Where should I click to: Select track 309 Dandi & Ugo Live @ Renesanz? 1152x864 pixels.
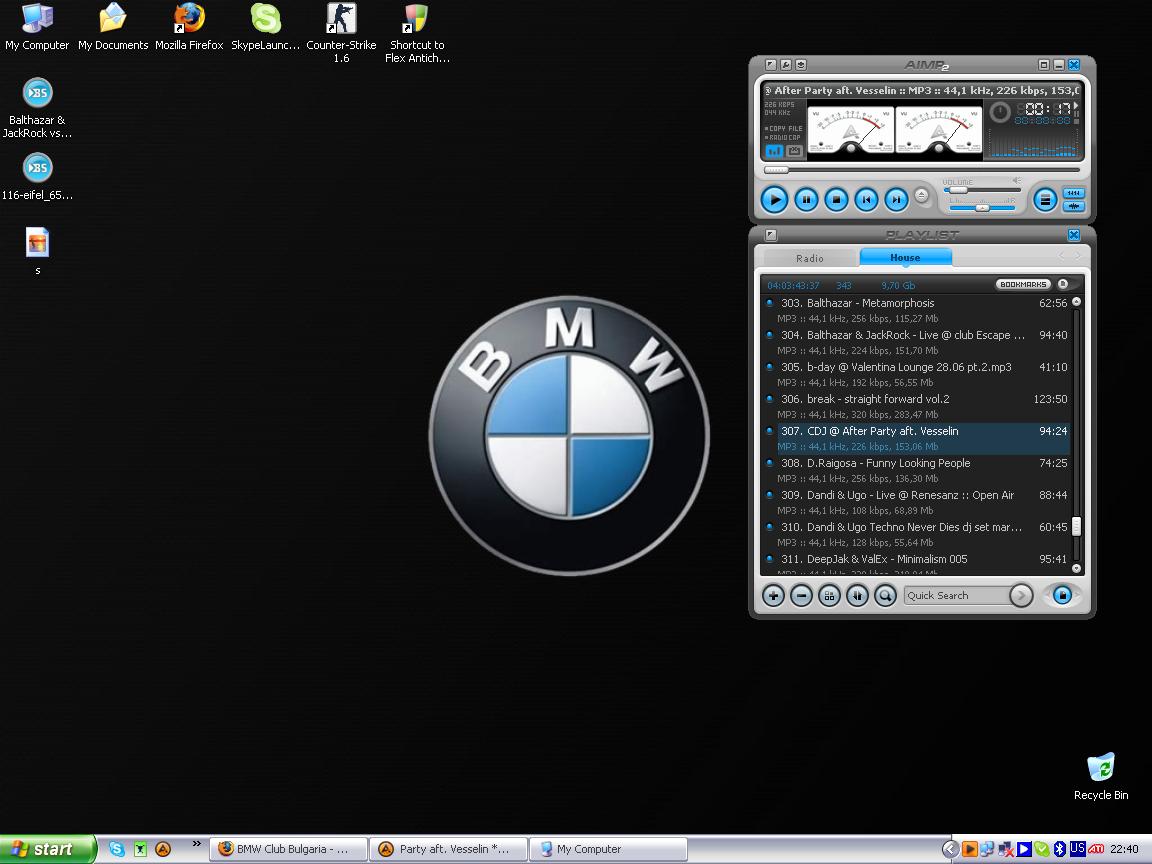[917, 503]
